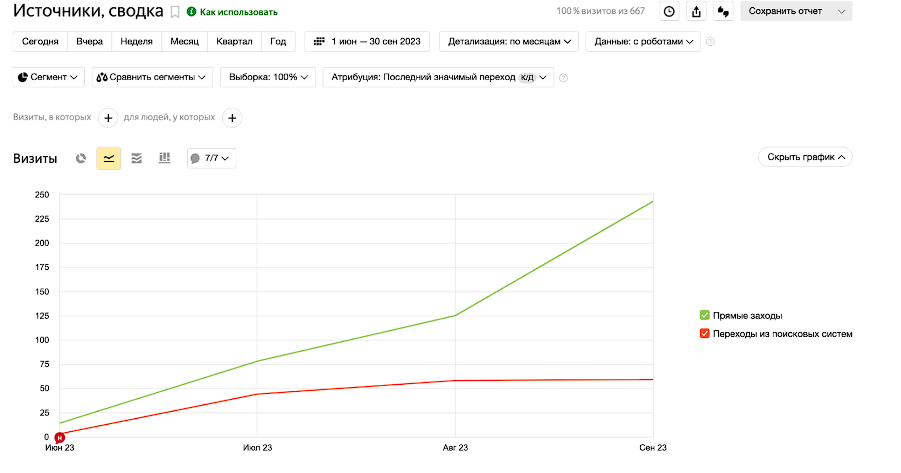This screenshot has width=901, height=473.
Task: Select the Неделя period tab
Action: [136, 42]
